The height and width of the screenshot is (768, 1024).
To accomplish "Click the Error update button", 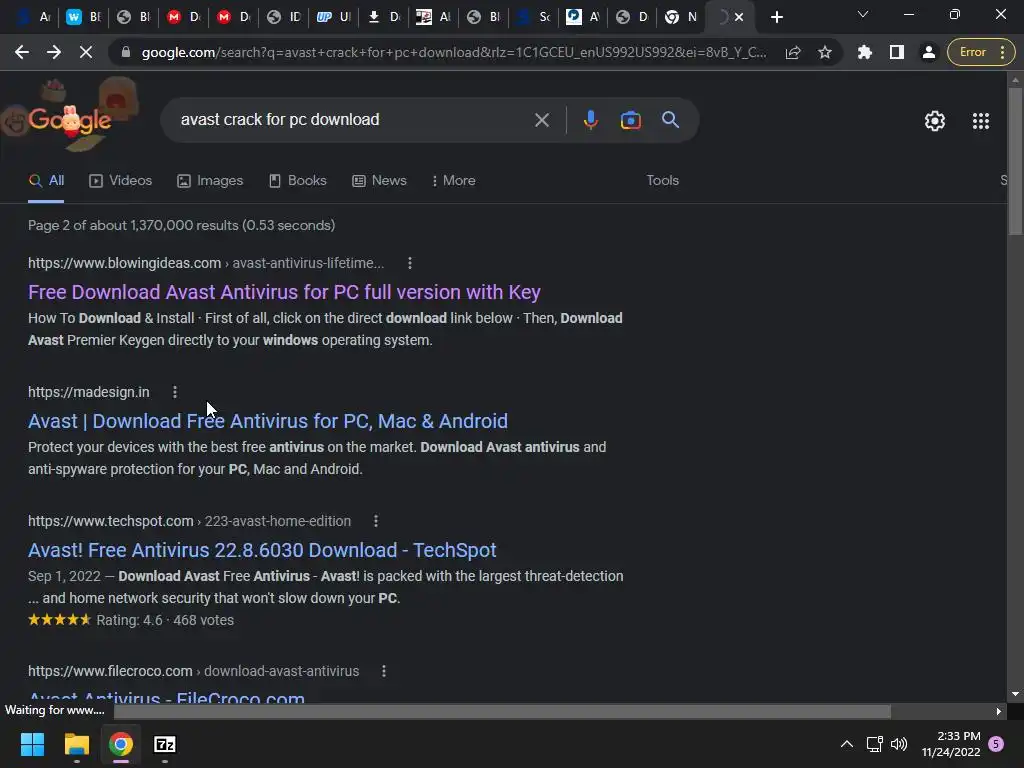I will (981, 52).
